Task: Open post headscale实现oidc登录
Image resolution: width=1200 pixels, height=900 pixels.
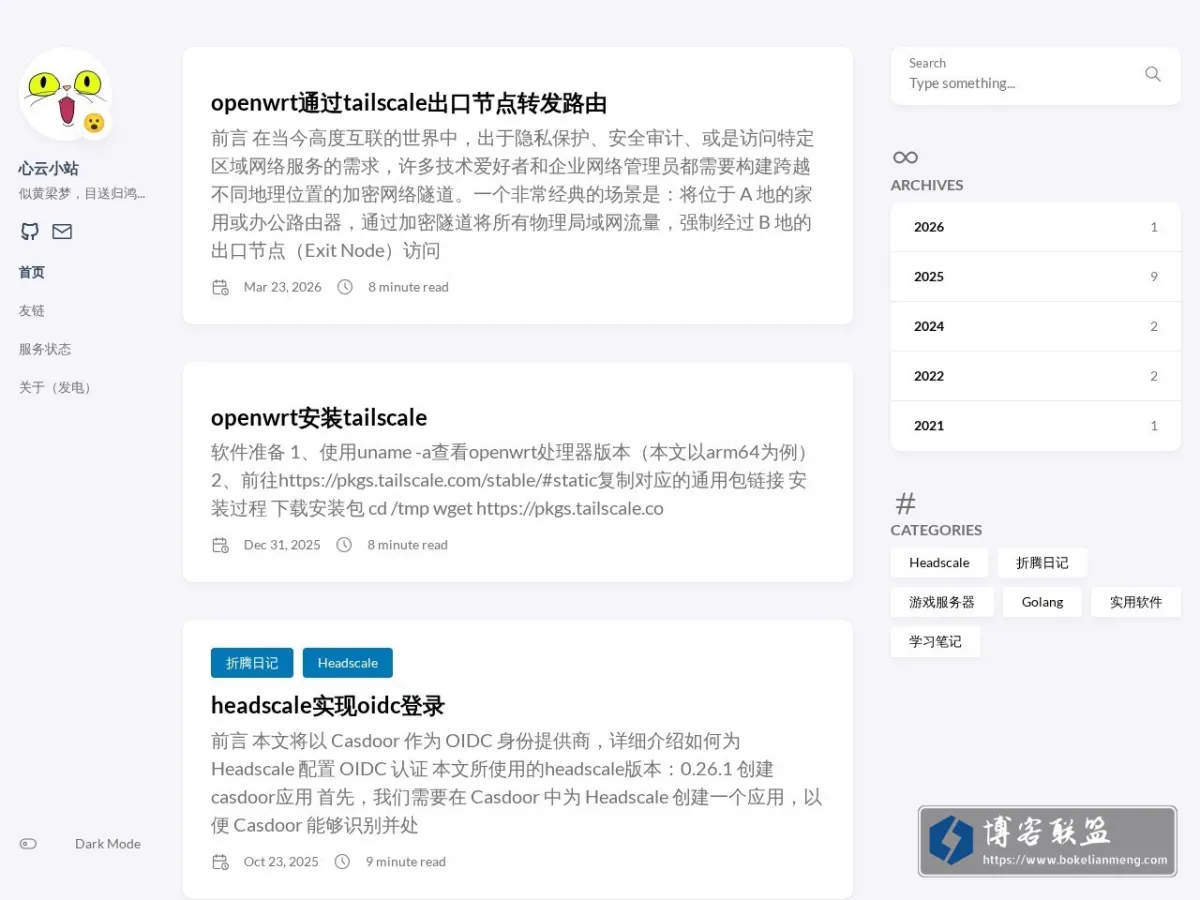Action: [328, 705]
